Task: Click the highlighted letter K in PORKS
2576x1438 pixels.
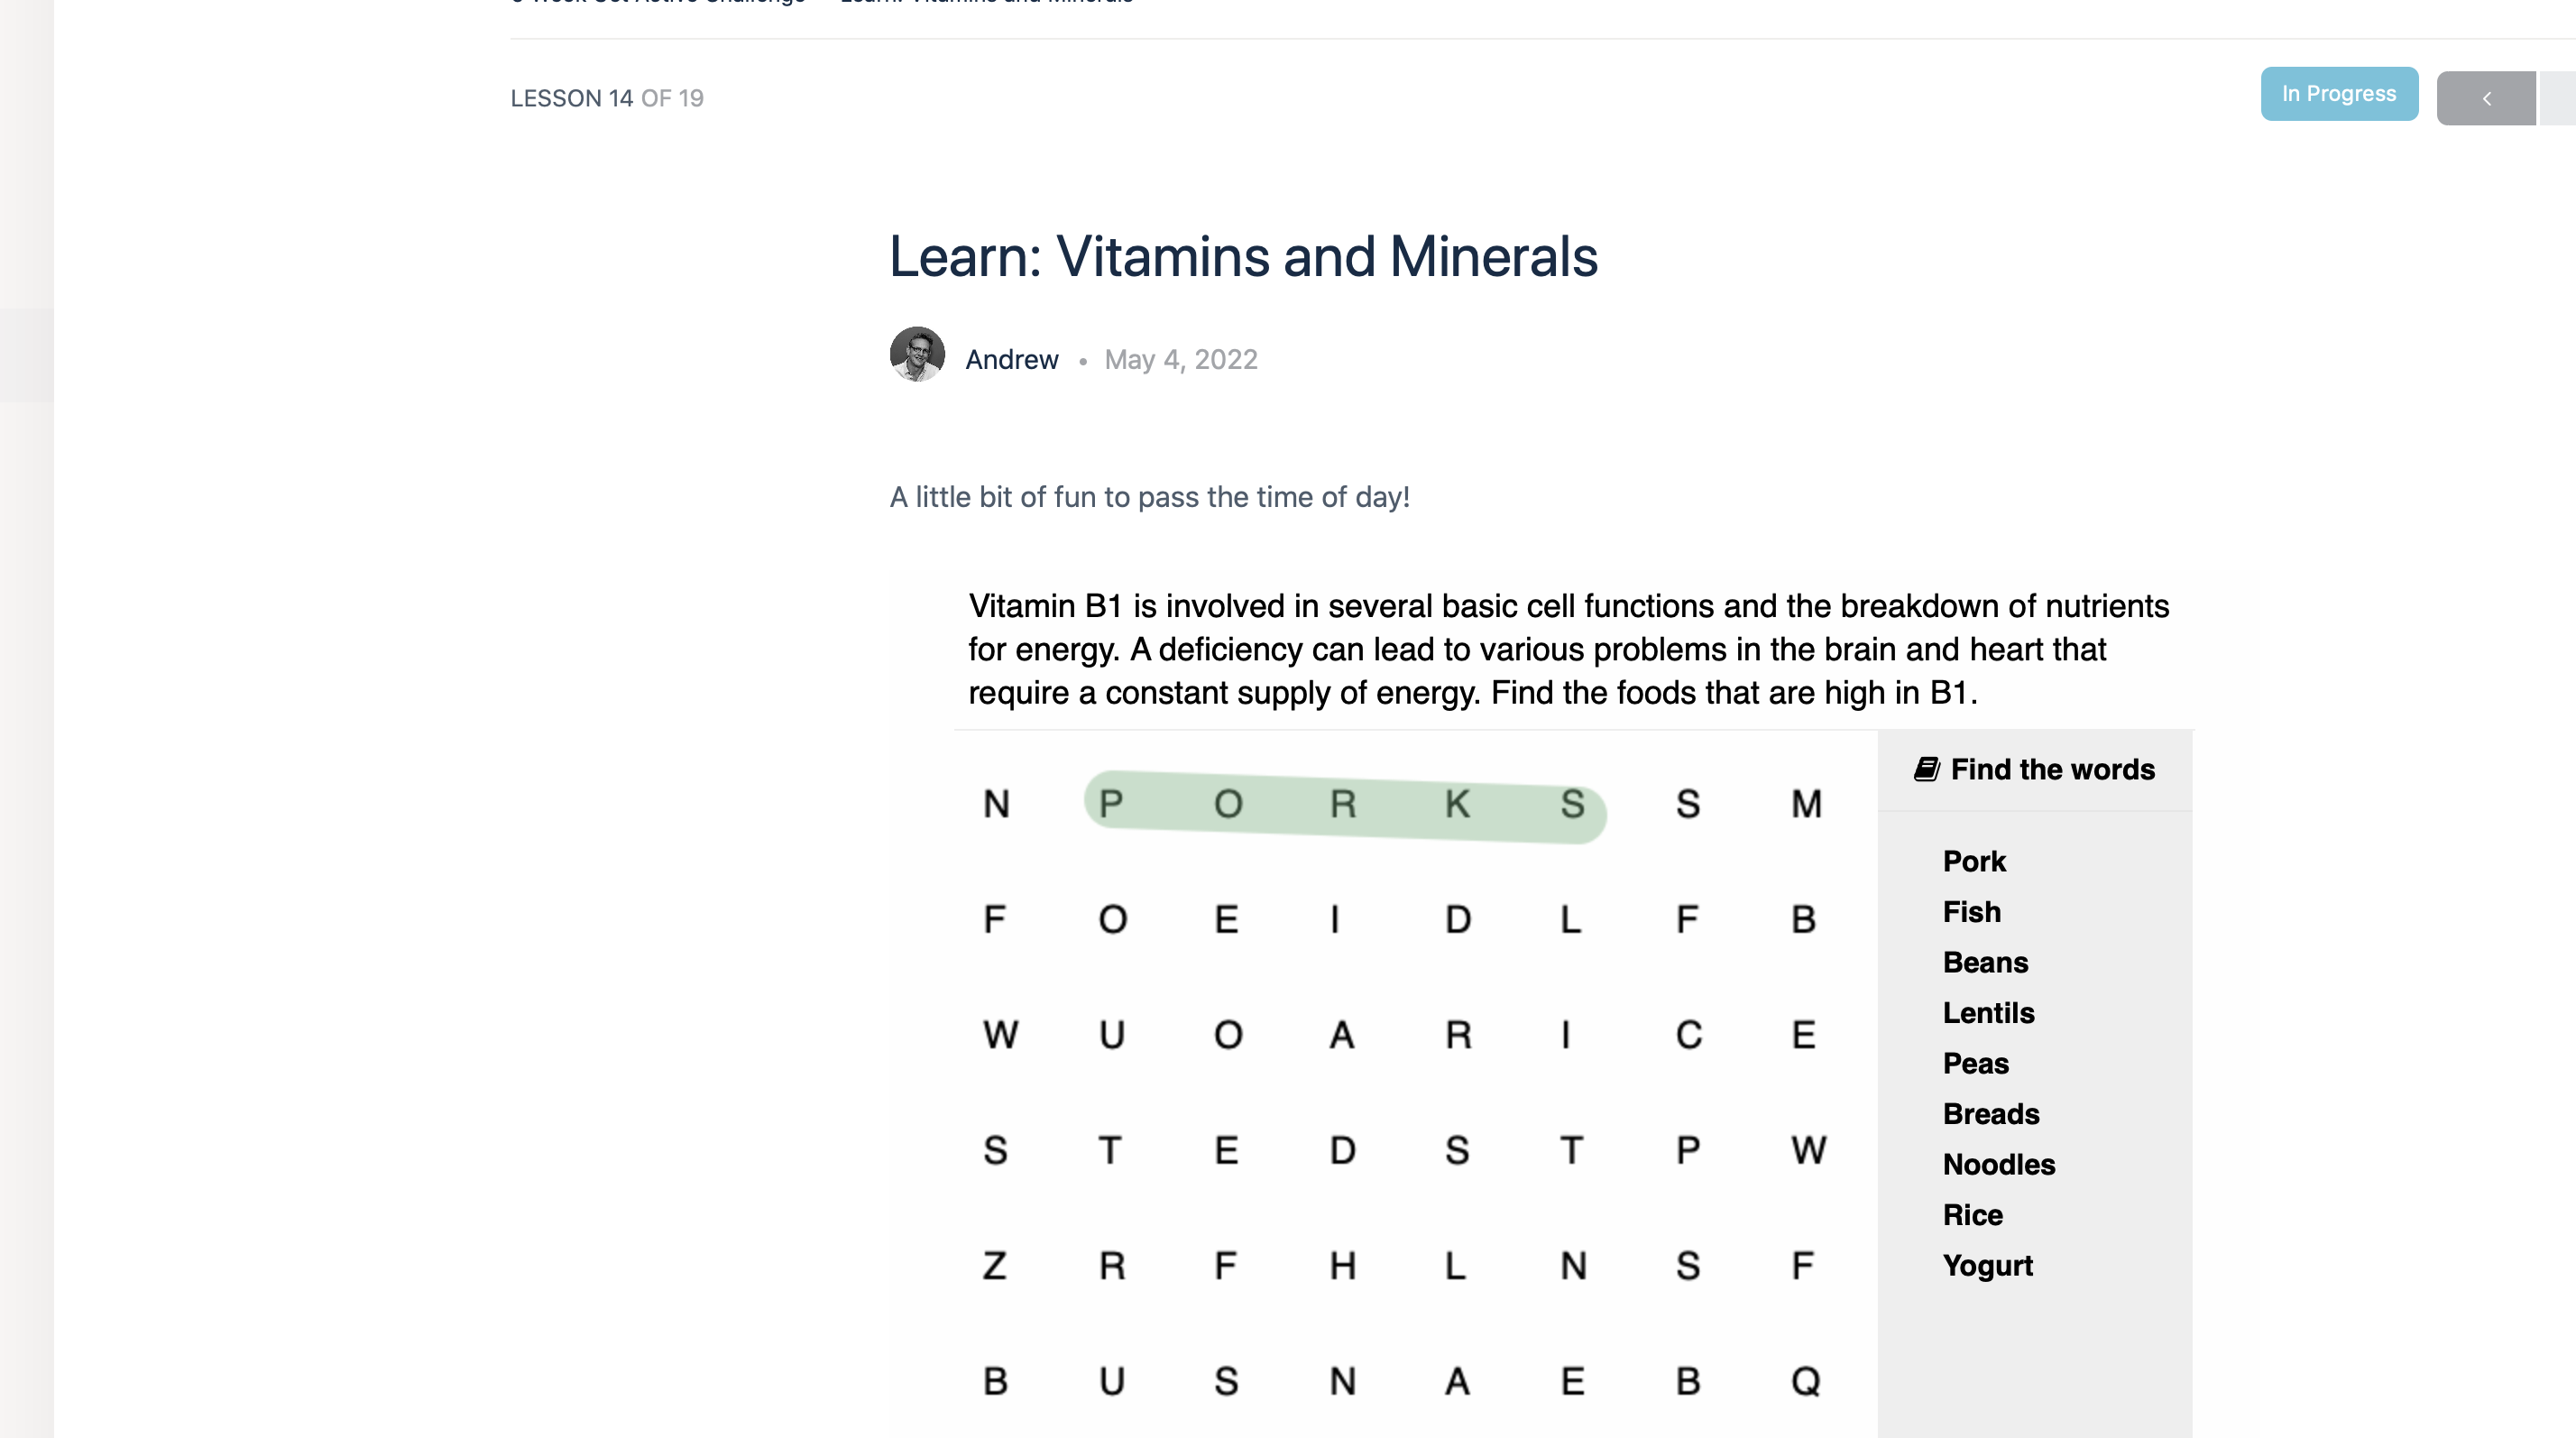Action: (1458, 804)
